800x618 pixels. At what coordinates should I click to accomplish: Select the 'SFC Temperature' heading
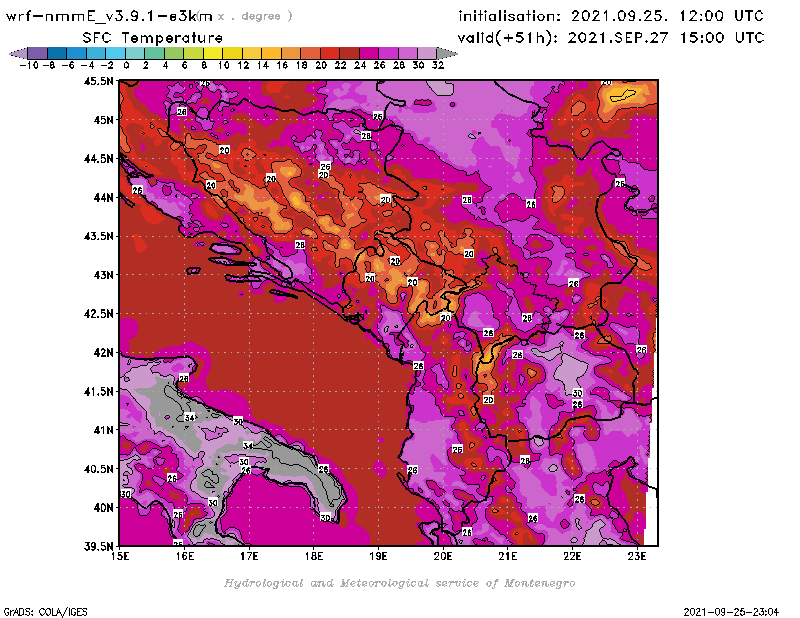(x=153, y=38)
